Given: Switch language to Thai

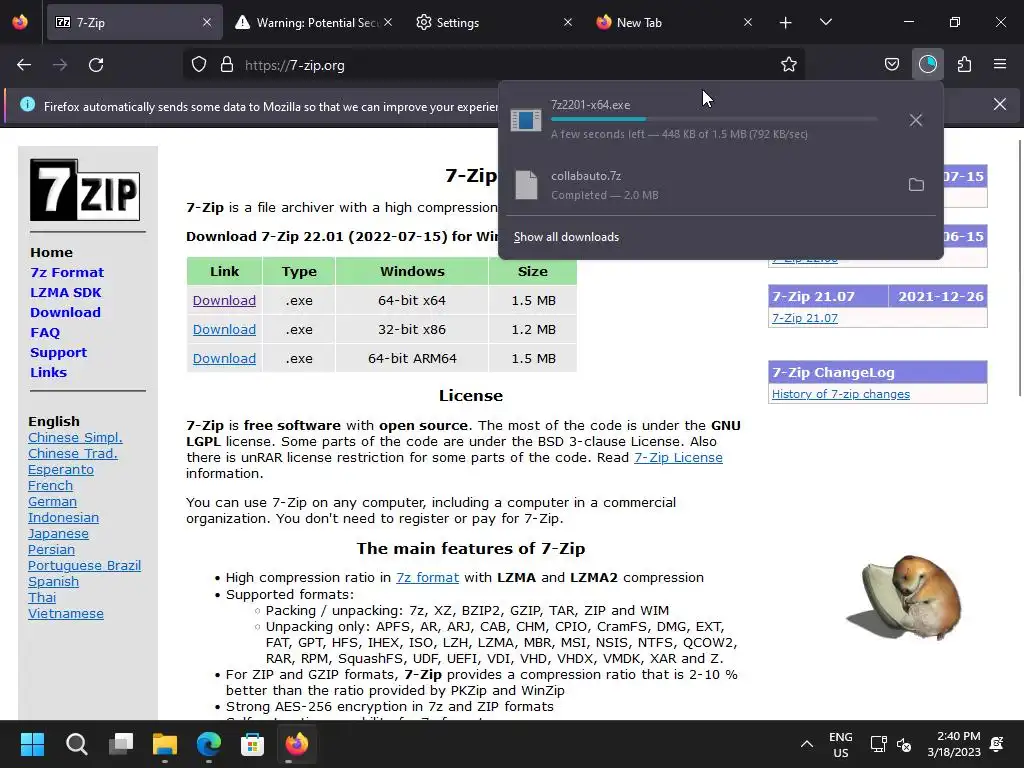Looking at the screenshot, I should pos(42,598).
